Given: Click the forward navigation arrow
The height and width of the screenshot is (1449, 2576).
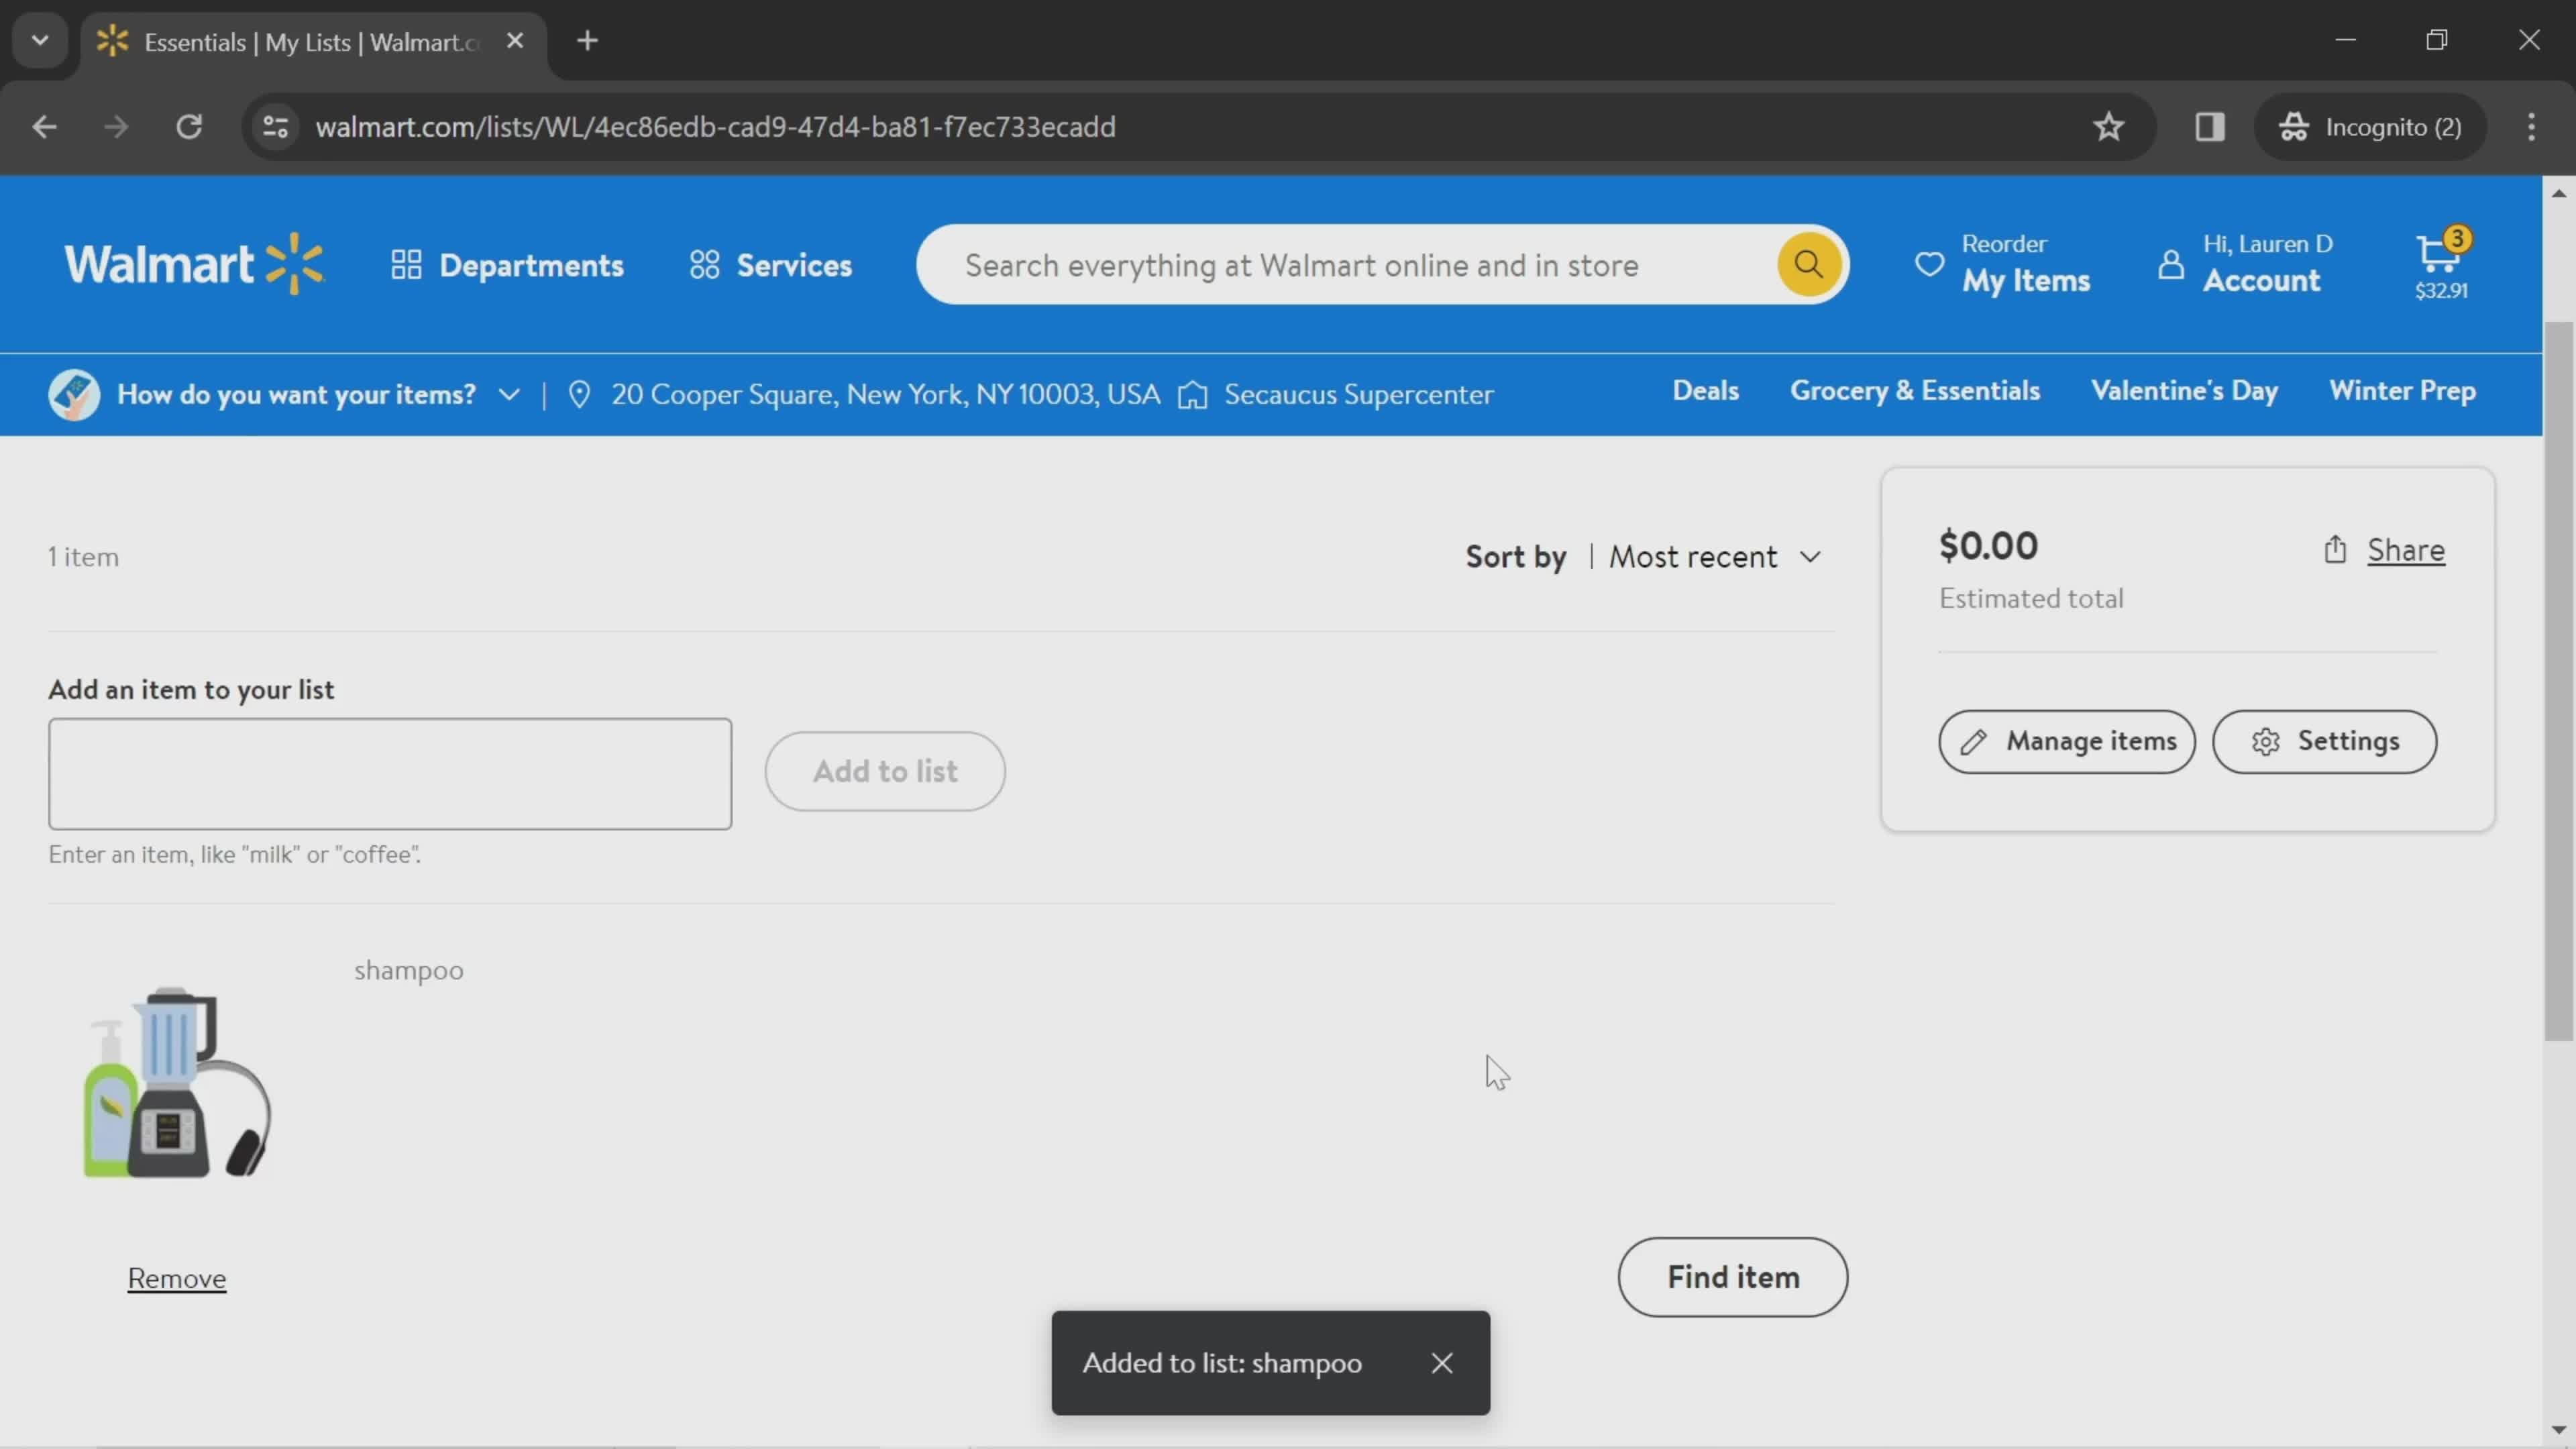Looking at the screenshot, I should point(116,127).
